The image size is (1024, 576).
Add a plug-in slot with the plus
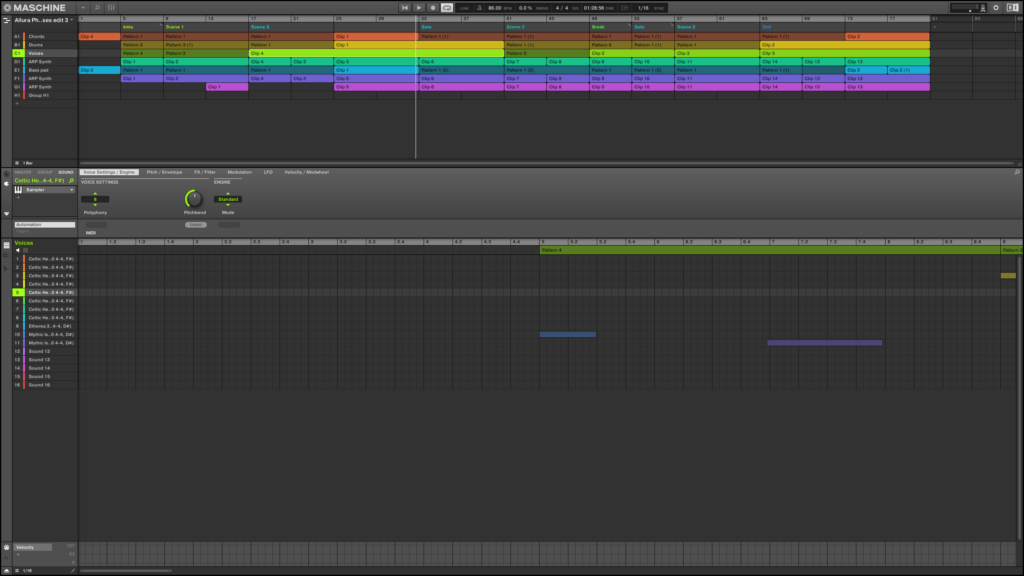18,197
